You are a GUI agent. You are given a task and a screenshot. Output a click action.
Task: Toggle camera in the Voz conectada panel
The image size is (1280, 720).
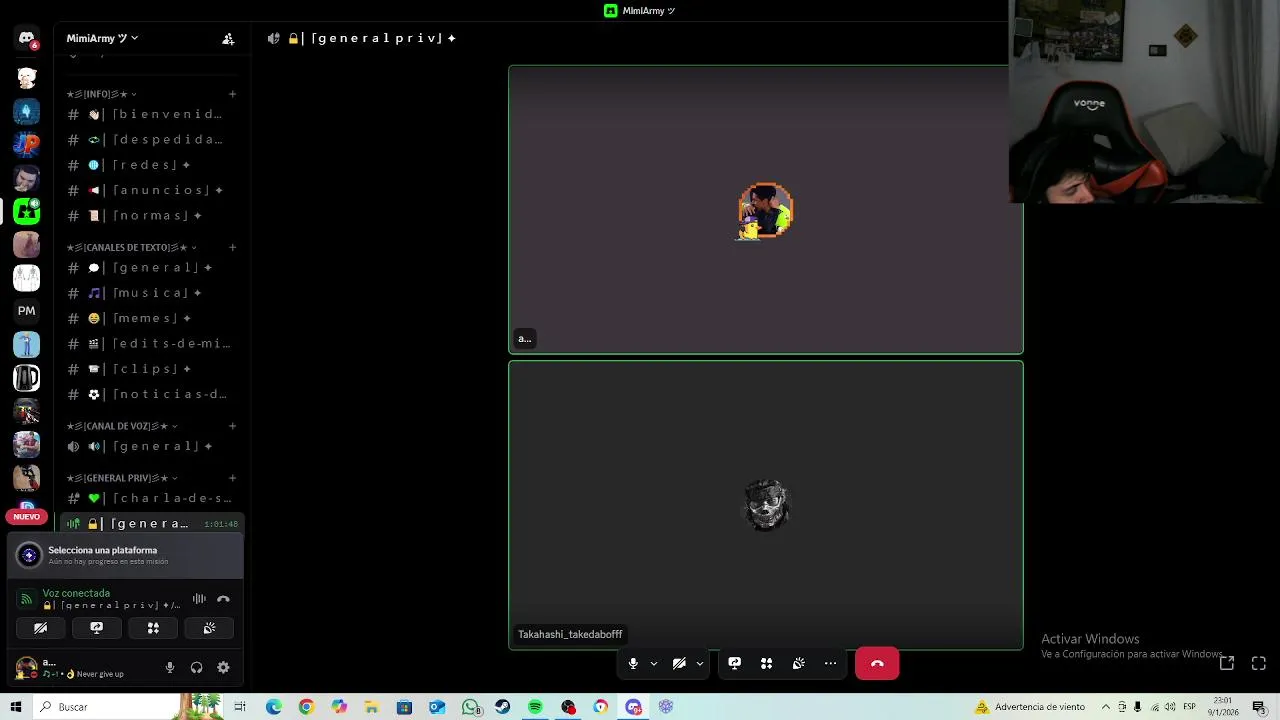pos(40,628)
